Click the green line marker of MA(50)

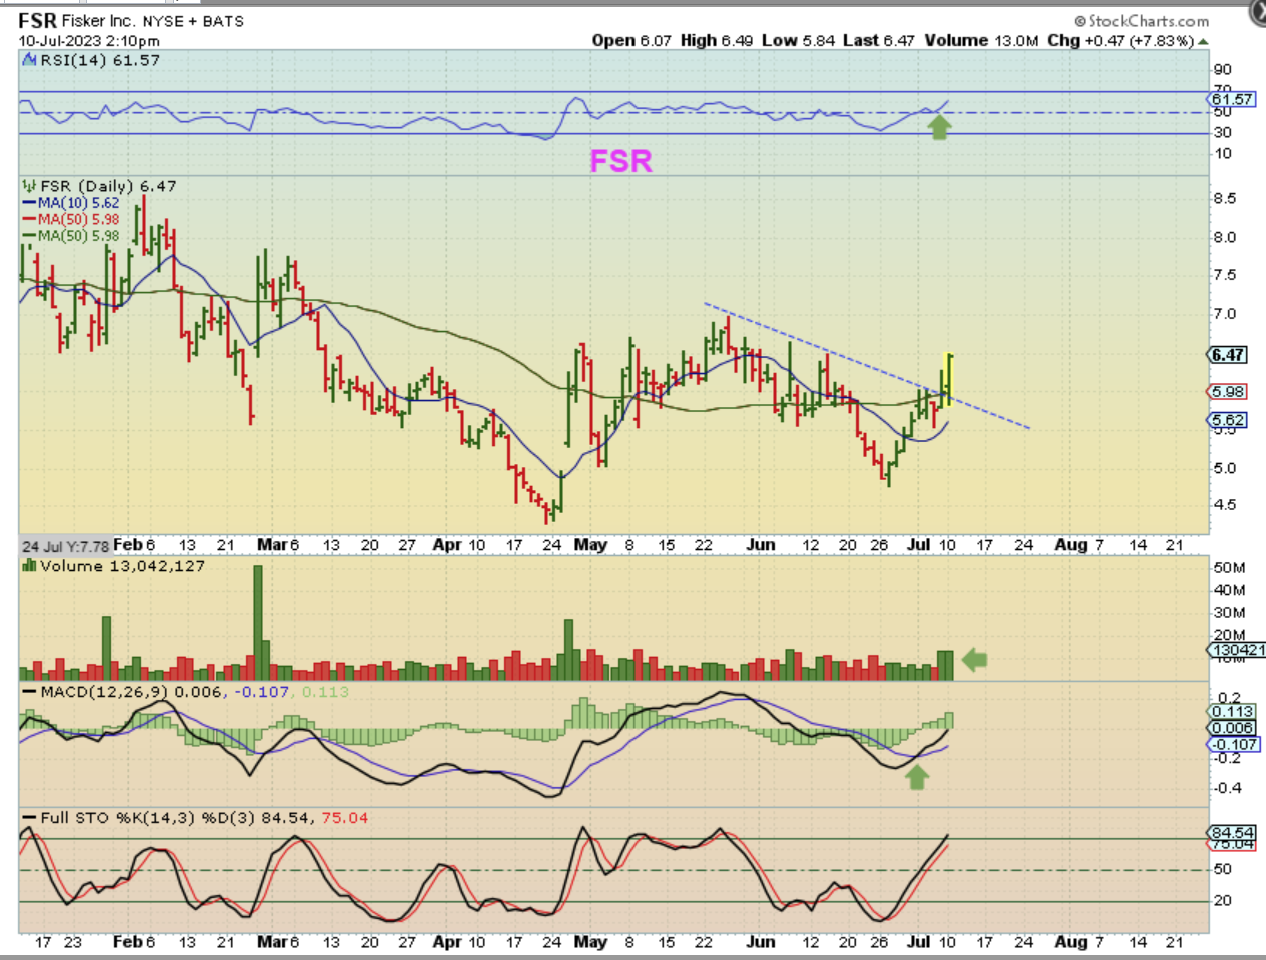pyautogui.click(x=29, y=236)
